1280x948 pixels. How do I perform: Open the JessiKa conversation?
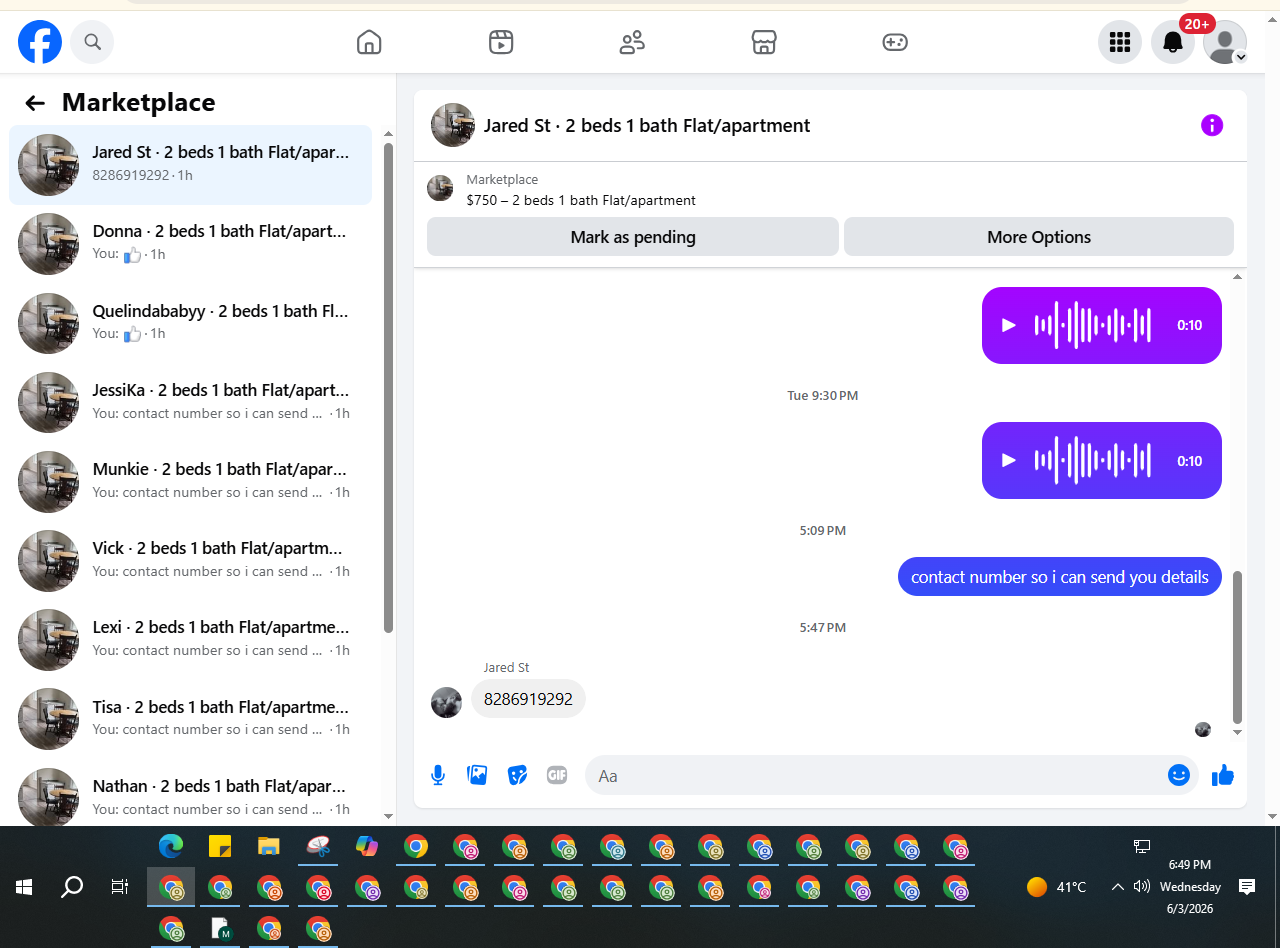[x=190, y=402]
